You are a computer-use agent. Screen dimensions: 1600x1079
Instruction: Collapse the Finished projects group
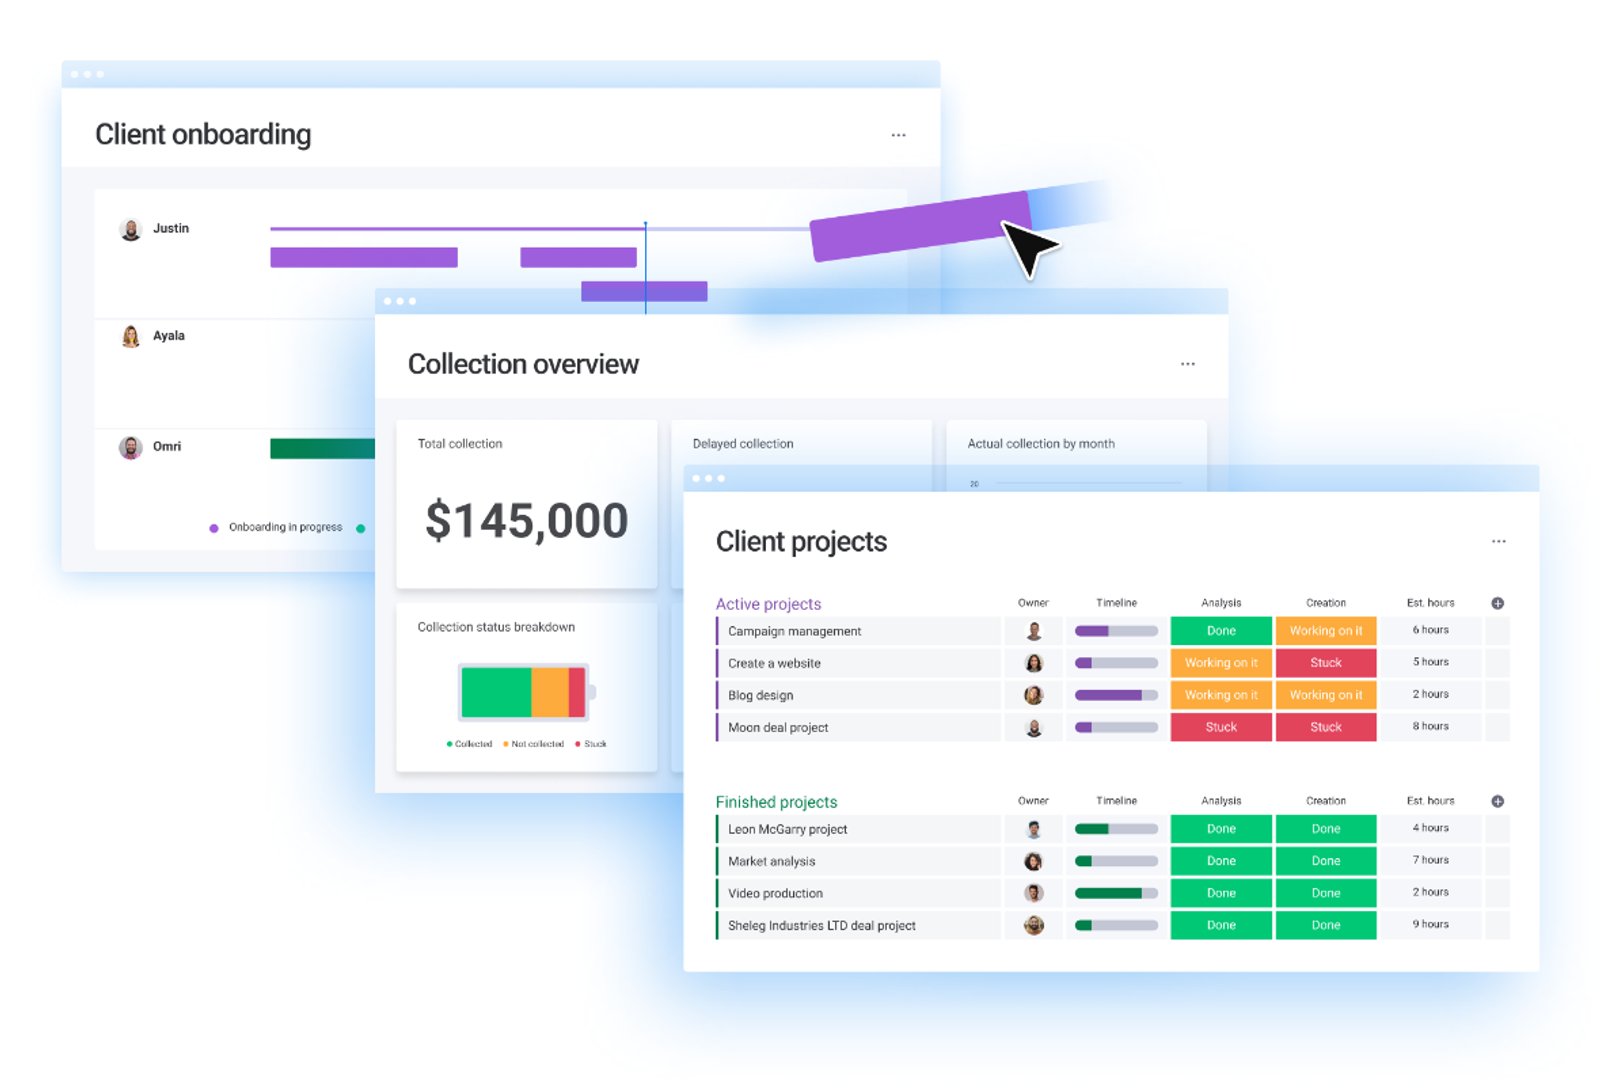tap(776, 802)
